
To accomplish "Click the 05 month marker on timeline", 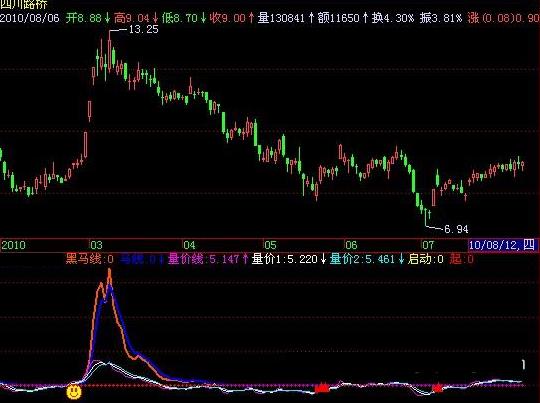I will [x=270, y=245].
